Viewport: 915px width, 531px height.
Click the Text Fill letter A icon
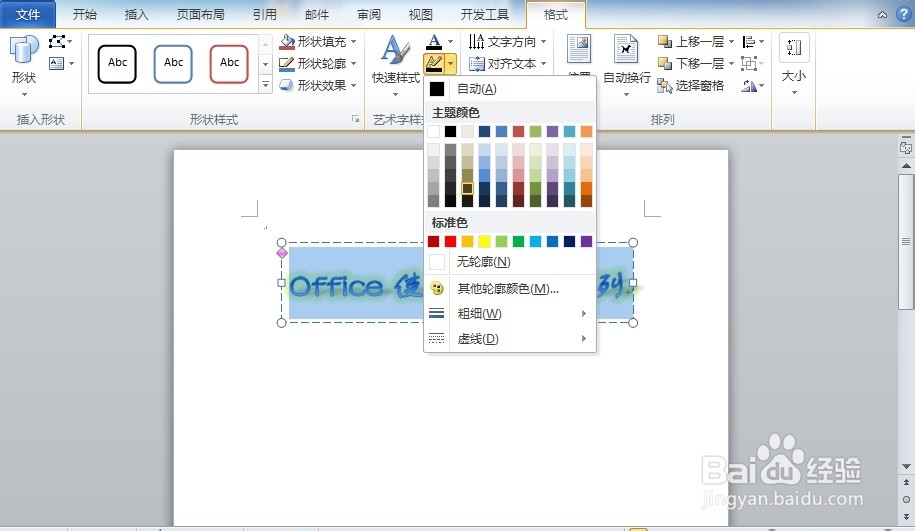tap(434, 41)
